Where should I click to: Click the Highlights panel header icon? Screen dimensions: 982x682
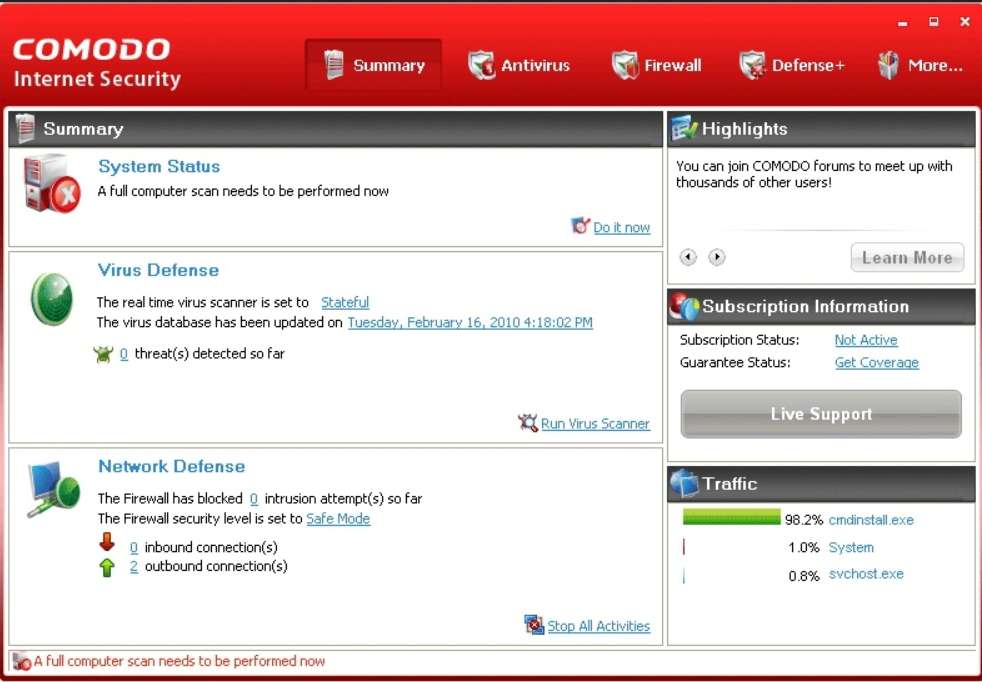point(683,128)
